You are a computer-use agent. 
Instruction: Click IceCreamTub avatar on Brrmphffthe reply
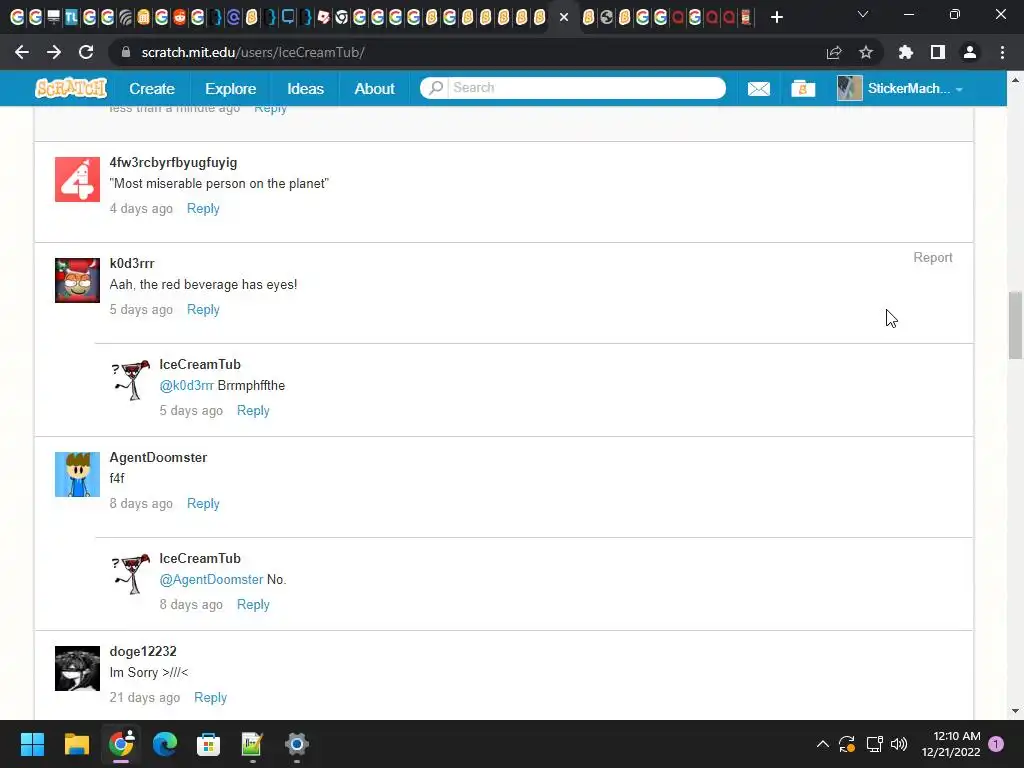click(x=130, y=380)
